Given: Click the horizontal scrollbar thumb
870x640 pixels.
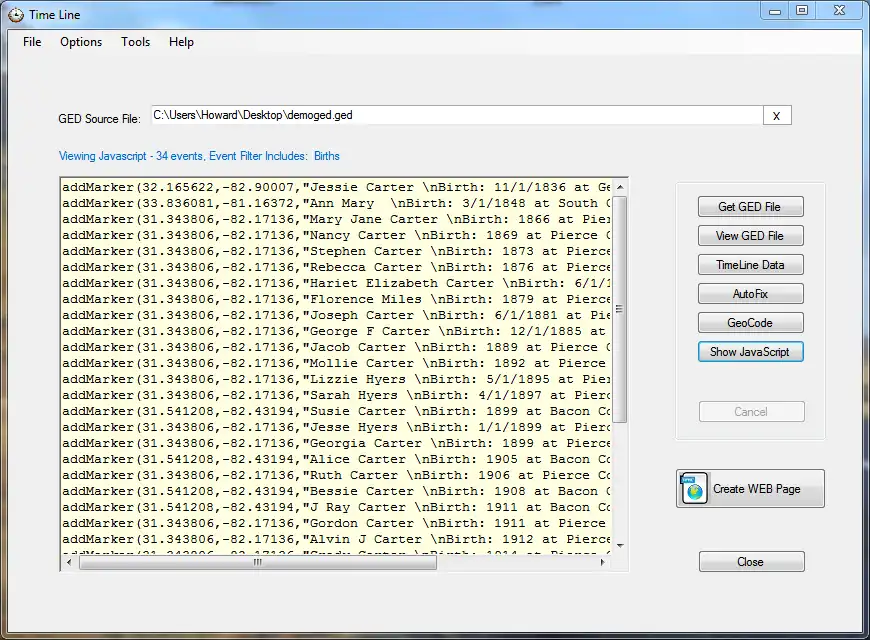Looking at the screenshot, I should (x=258, y=562).
